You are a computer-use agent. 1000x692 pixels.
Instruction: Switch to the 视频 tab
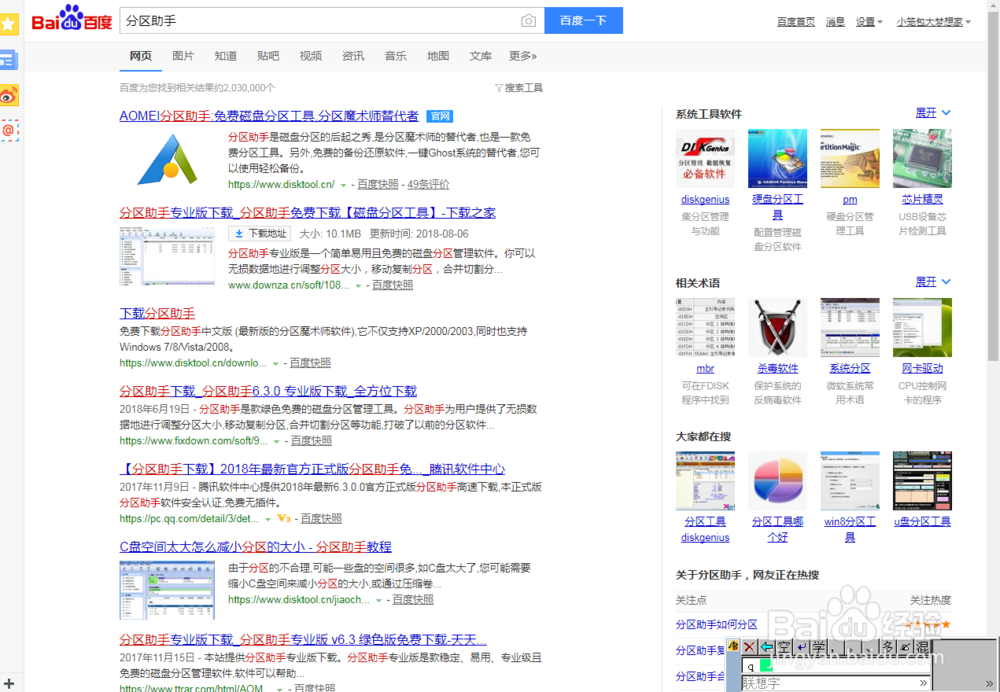click(311, 56)
